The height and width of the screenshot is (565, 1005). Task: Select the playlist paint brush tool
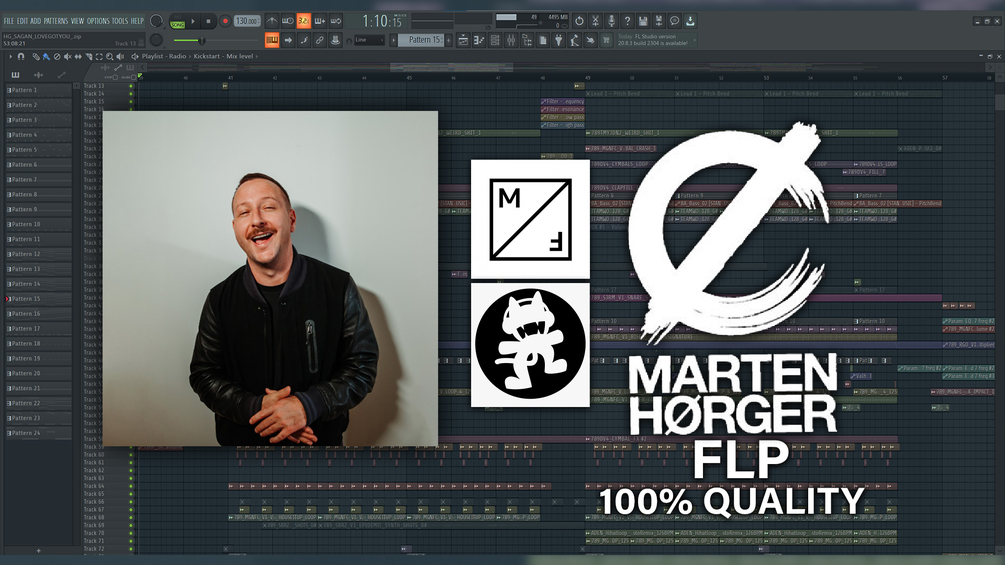[46, 56]
